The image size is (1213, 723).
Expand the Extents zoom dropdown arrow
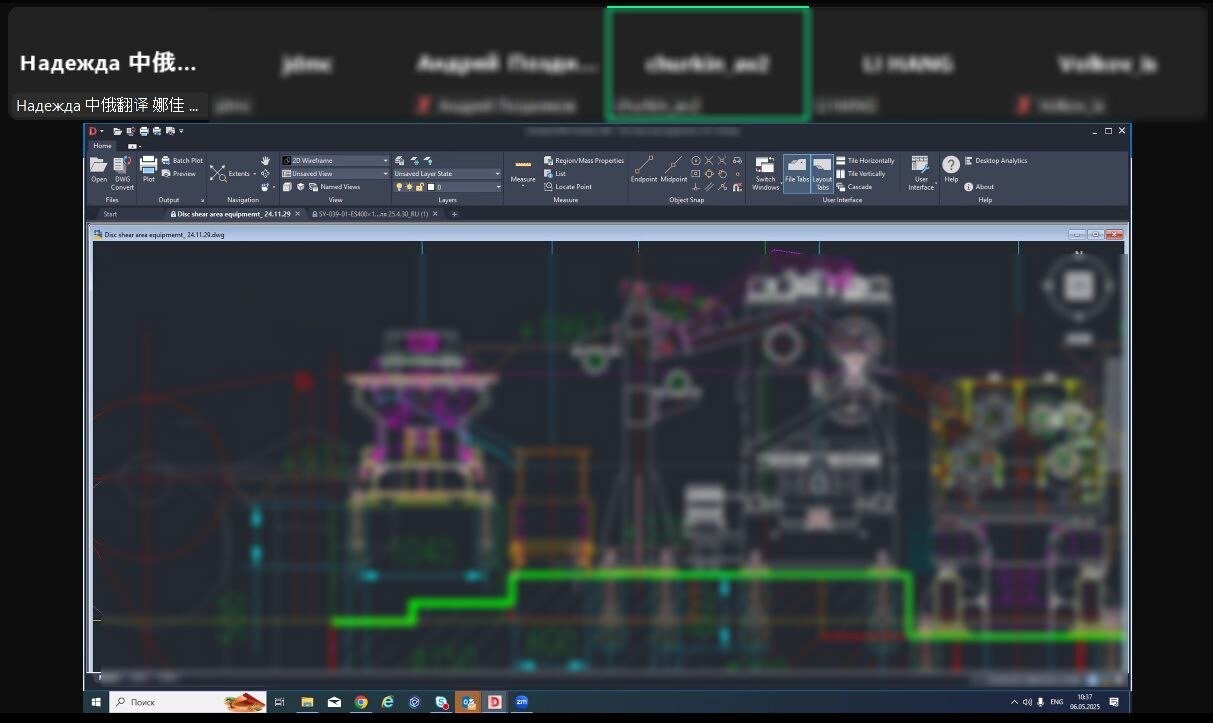click(x=254, y=174)
